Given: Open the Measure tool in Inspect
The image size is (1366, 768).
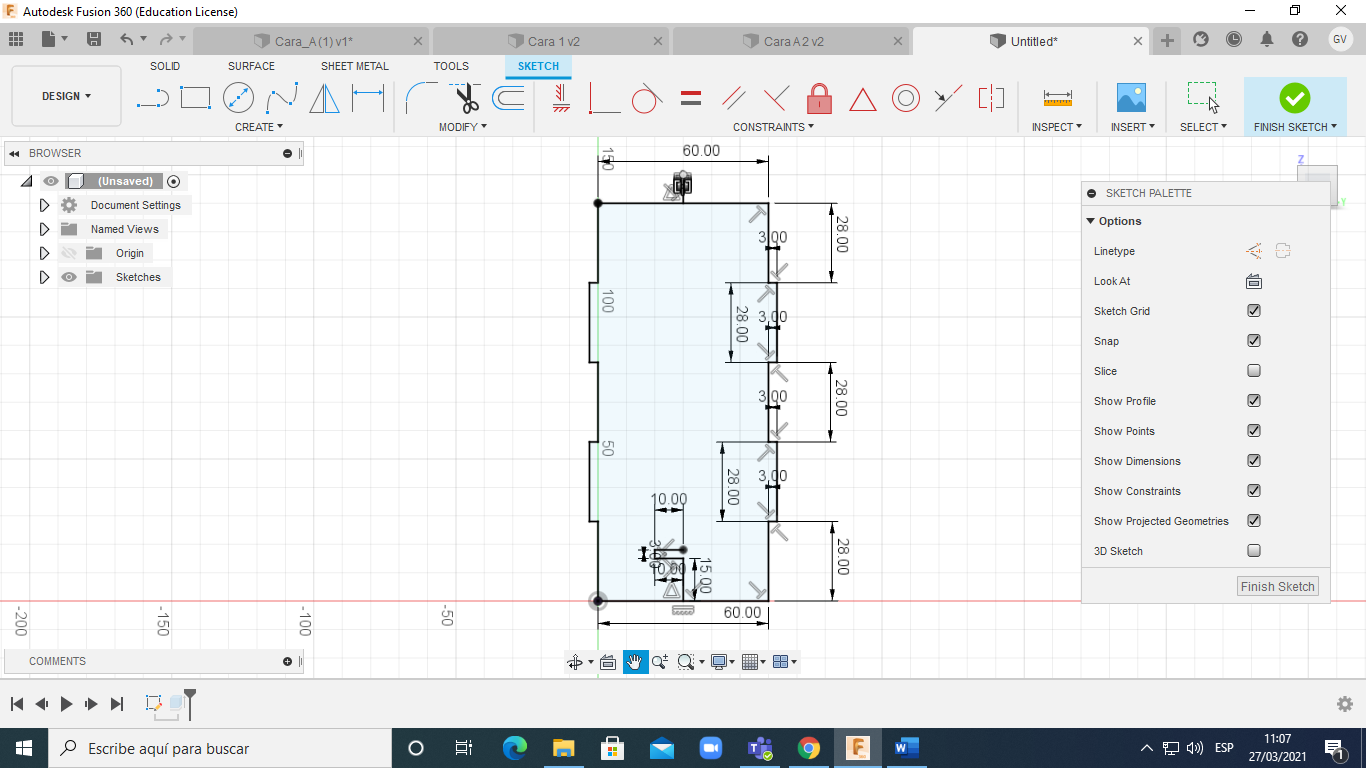Looking at the screenshot, I should click(1057, 98).
